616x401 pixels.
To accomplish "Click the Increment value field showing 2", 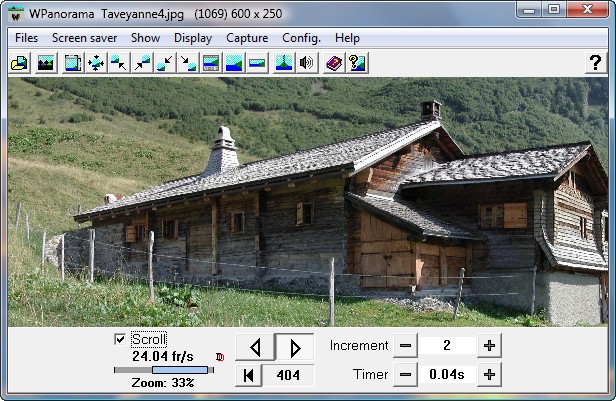I will (x=447, y=346).
